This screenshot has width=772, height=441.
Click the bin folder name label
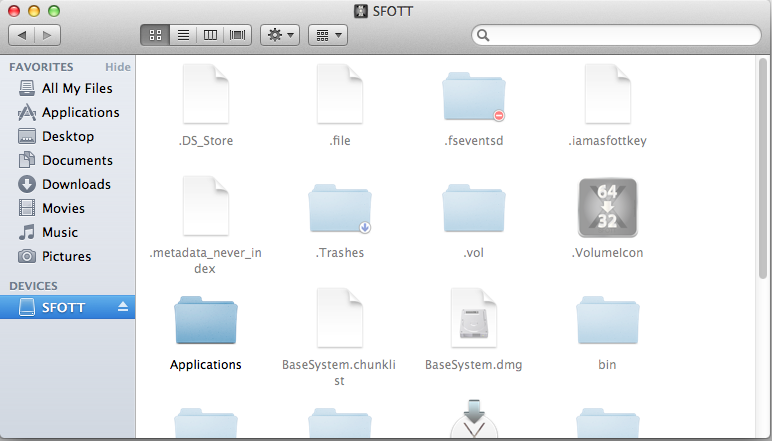607,365
